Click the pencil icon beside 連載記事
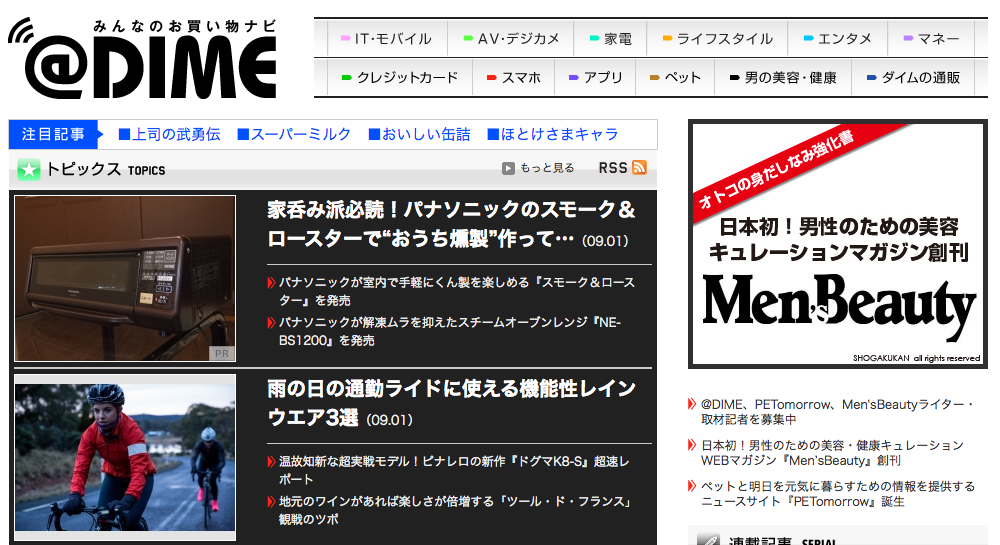This screenshot has height=545, width=1000. [708, 539]
